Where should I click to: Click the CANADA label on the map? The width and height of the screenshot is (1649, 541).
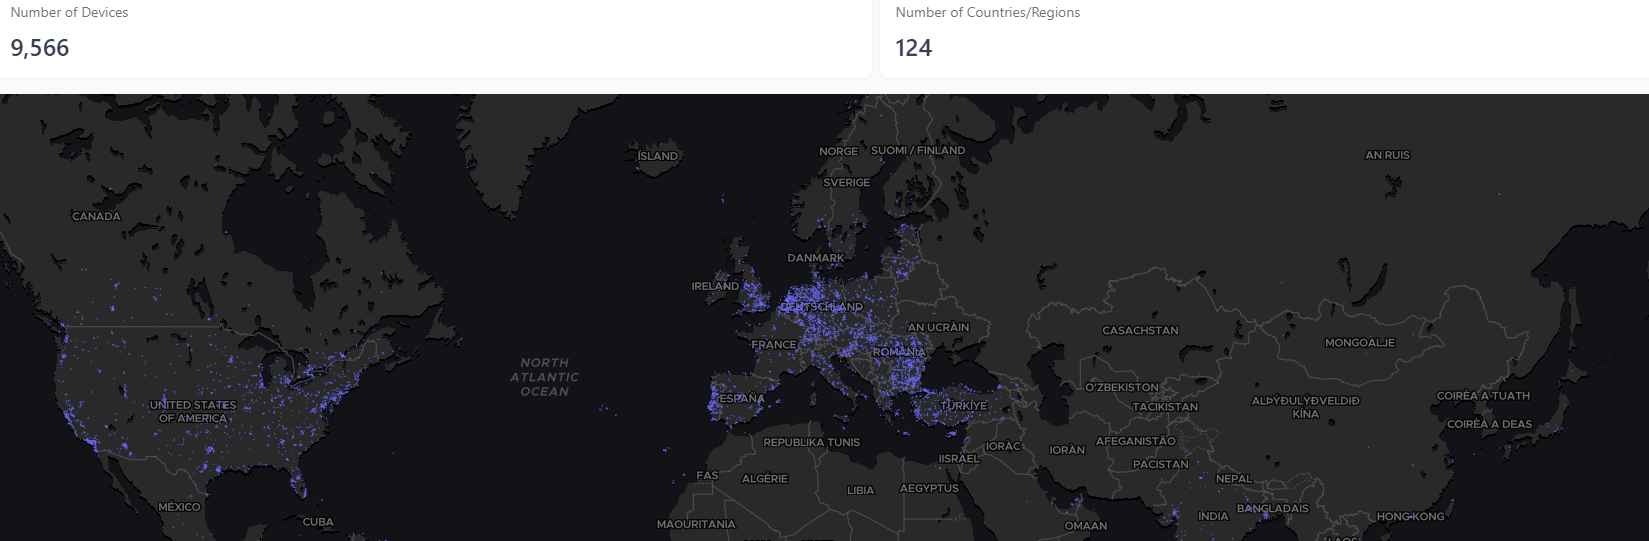(96, 216)
